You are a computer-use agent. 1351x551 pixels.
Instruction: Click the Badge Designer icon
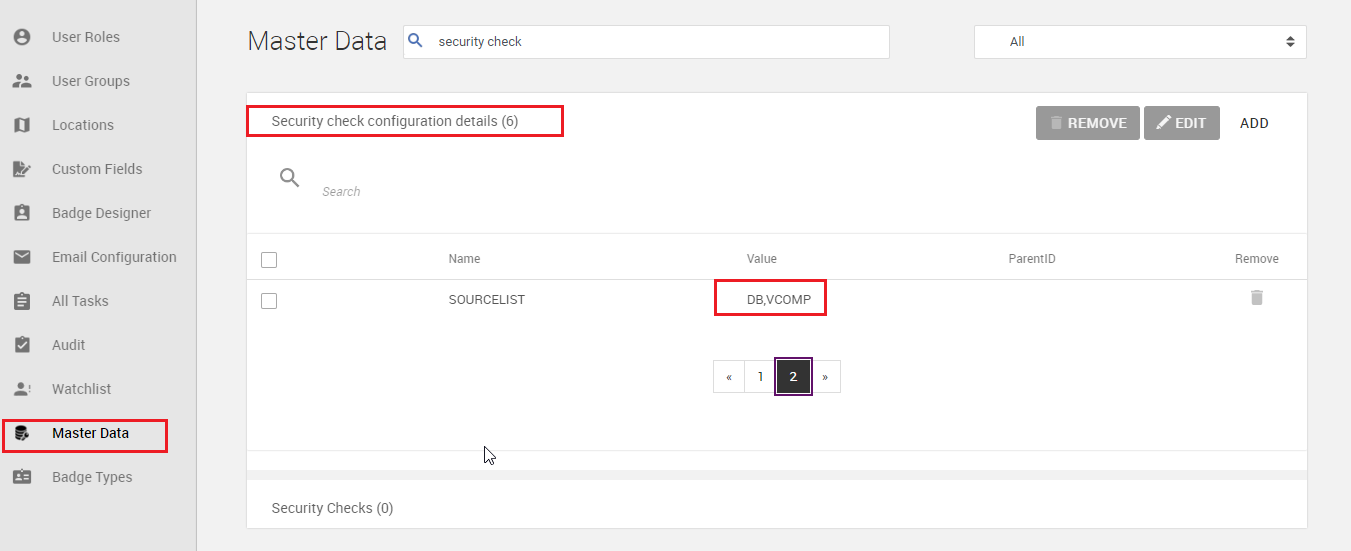coord(22,213)
